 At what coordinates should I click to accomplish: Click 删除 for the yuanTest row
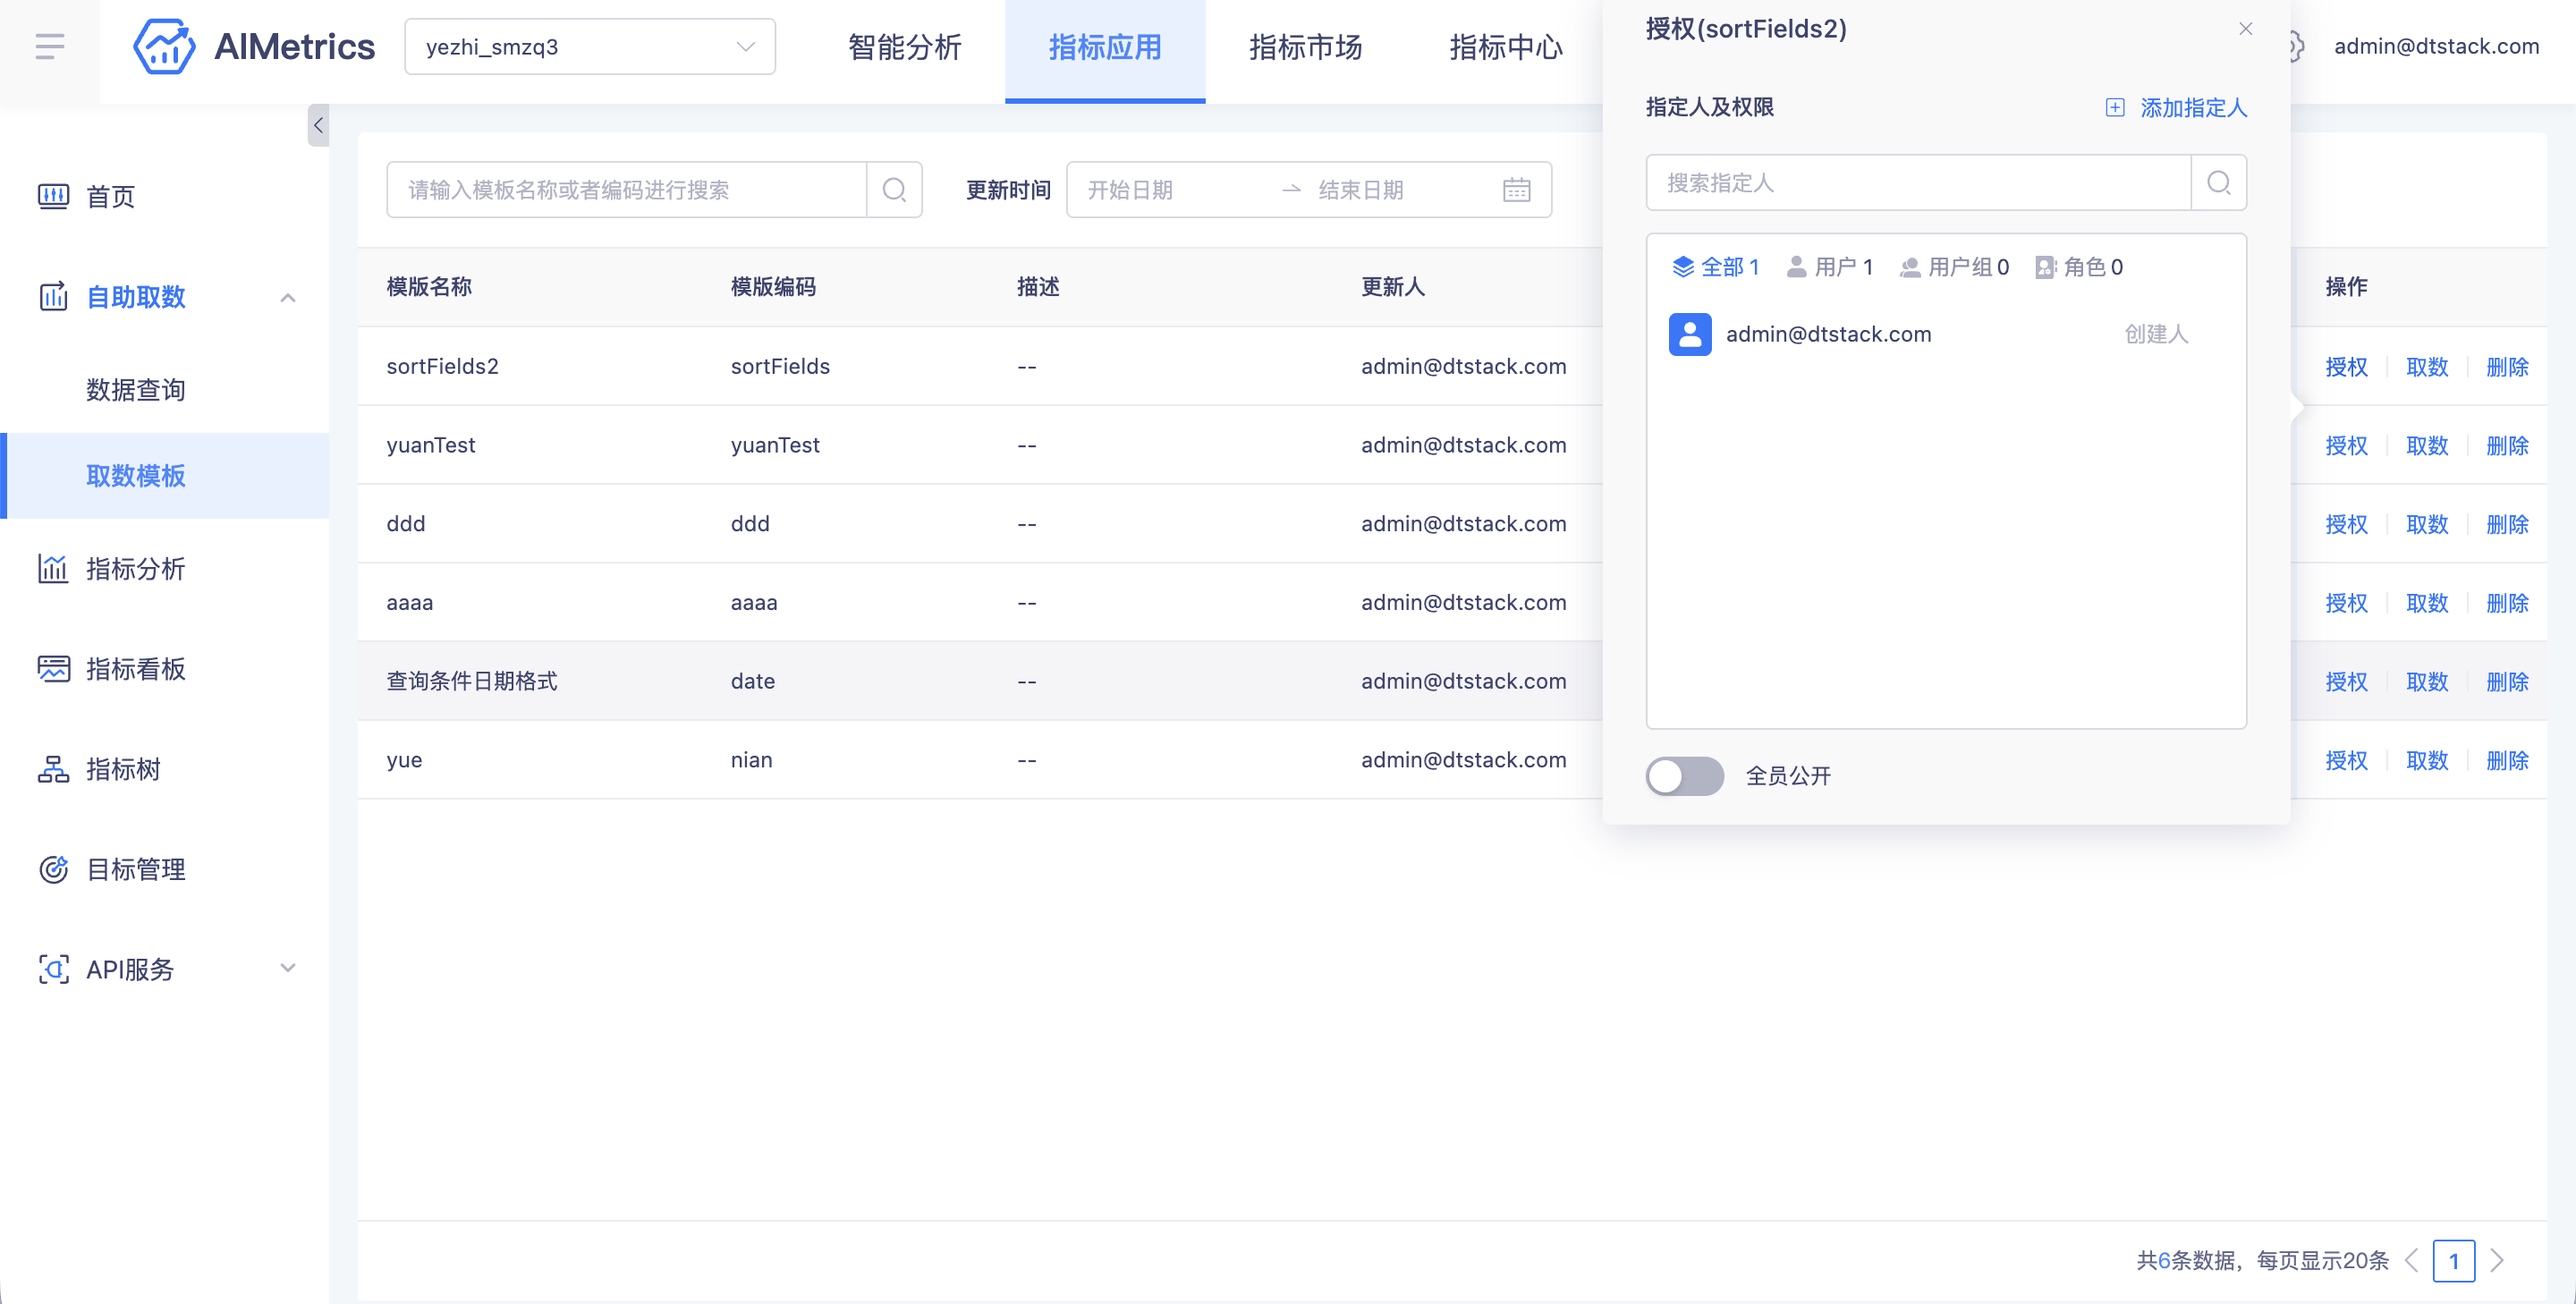[x=2507, y=445]
